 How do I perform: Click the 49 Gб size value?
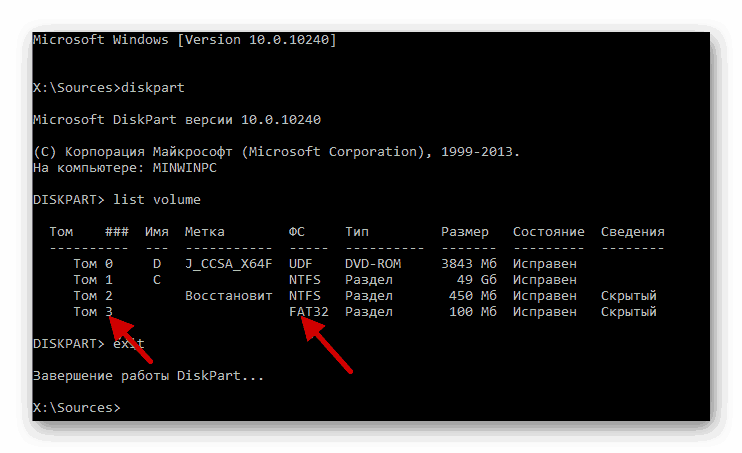pos(473,280)
